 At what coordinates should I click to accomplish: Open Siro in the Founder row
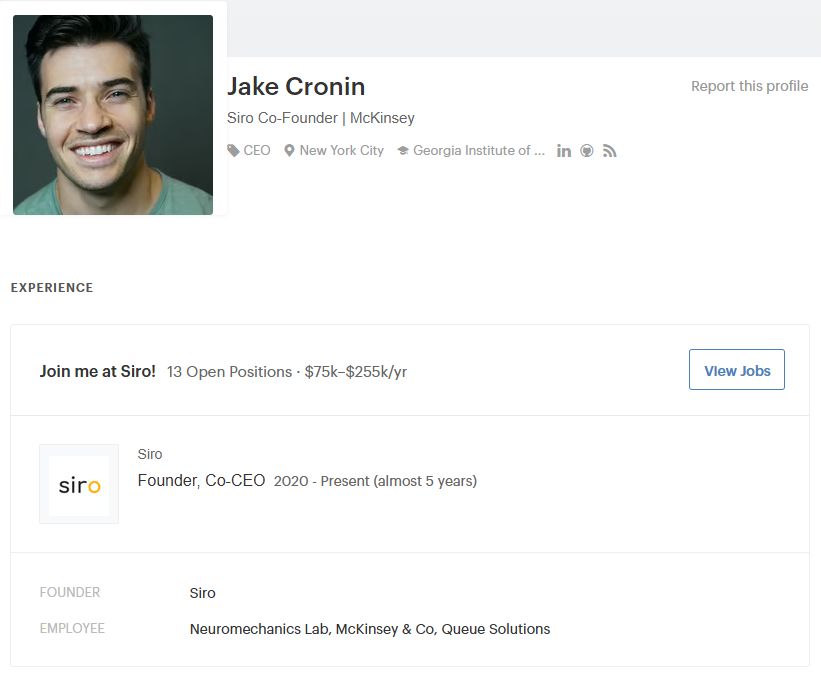(x=203, y=593)
